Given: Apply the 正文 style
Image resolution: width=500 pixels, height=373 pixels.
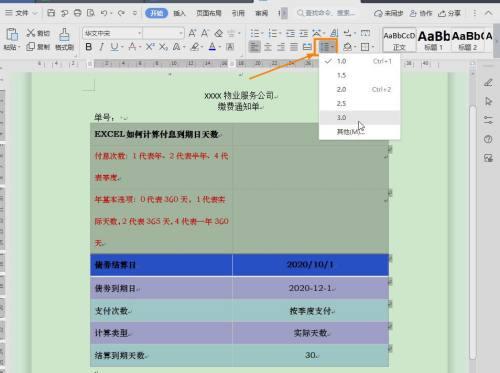Looking at the screenshot, I should [x=399, y=40].
